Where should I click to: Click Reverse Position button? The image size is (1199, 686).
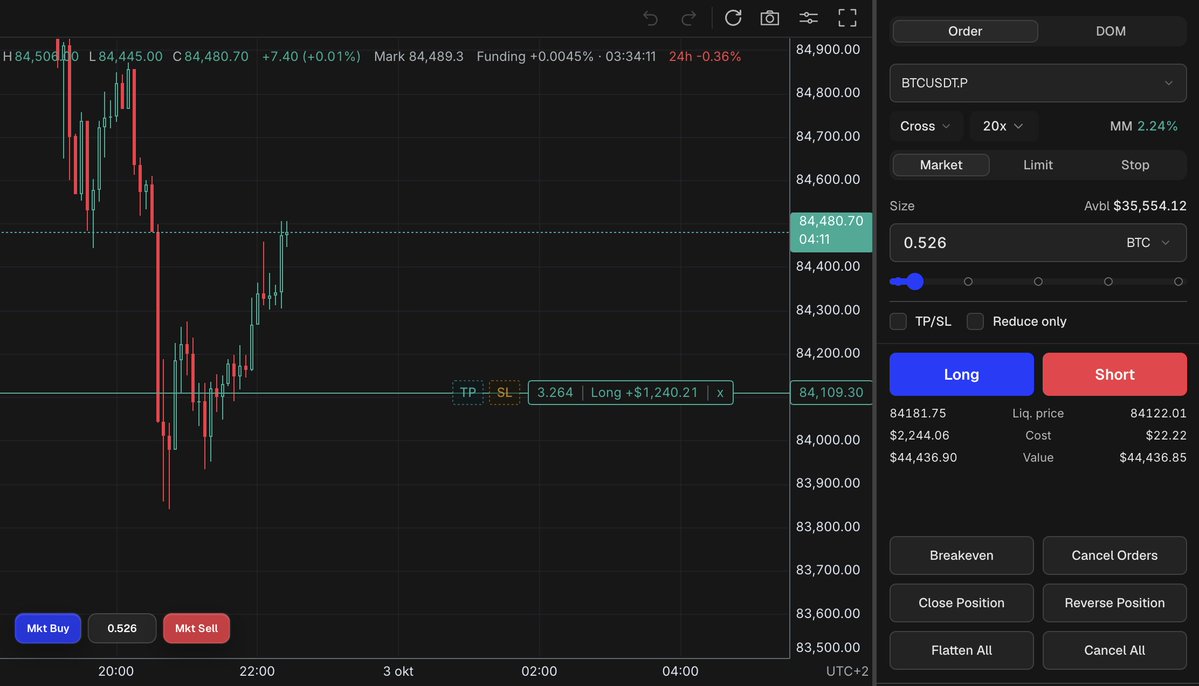[x=1114, y=603]
